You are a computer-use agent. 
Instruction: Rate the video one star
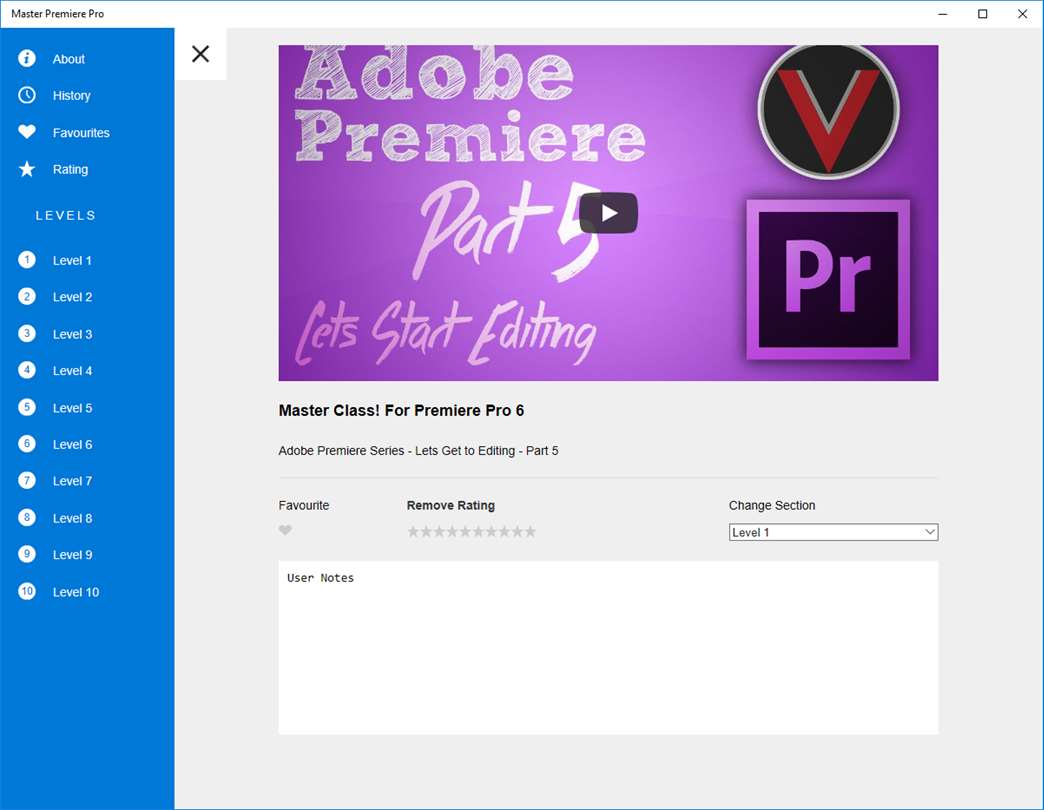pos(413,531)
